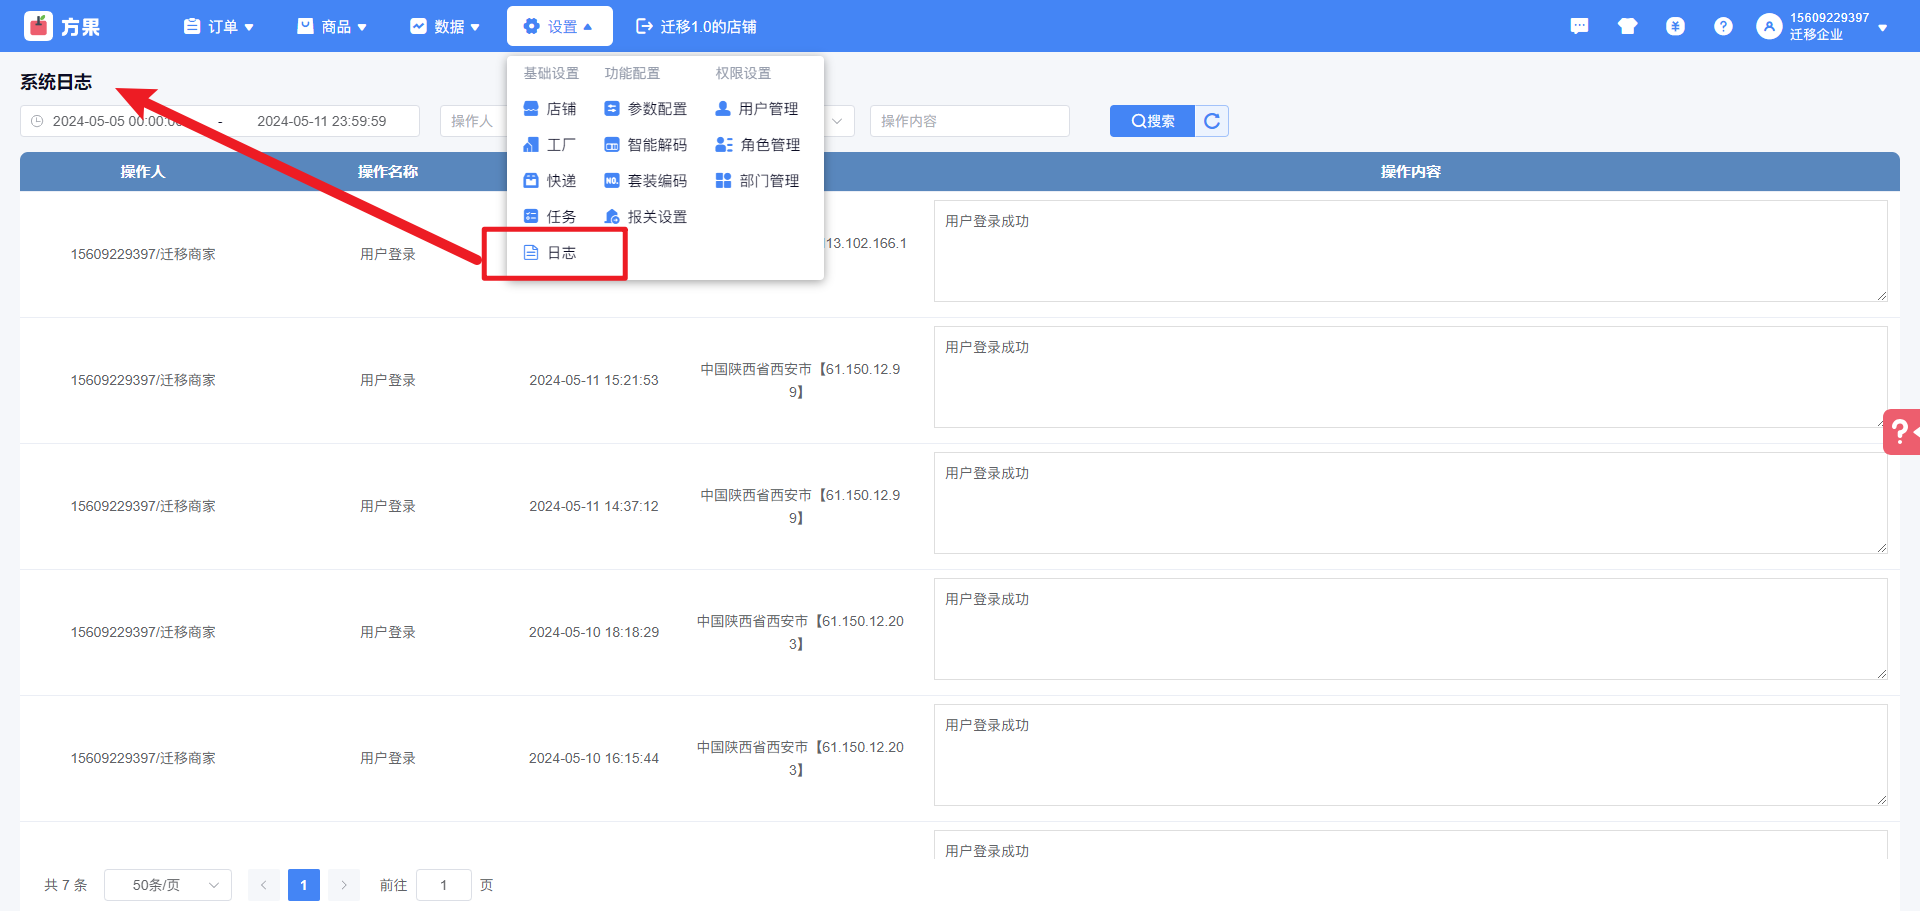Viewport: 1920px width, 911px height.
Task: Click the 搜索 search button
Action: pos(1152,121)
